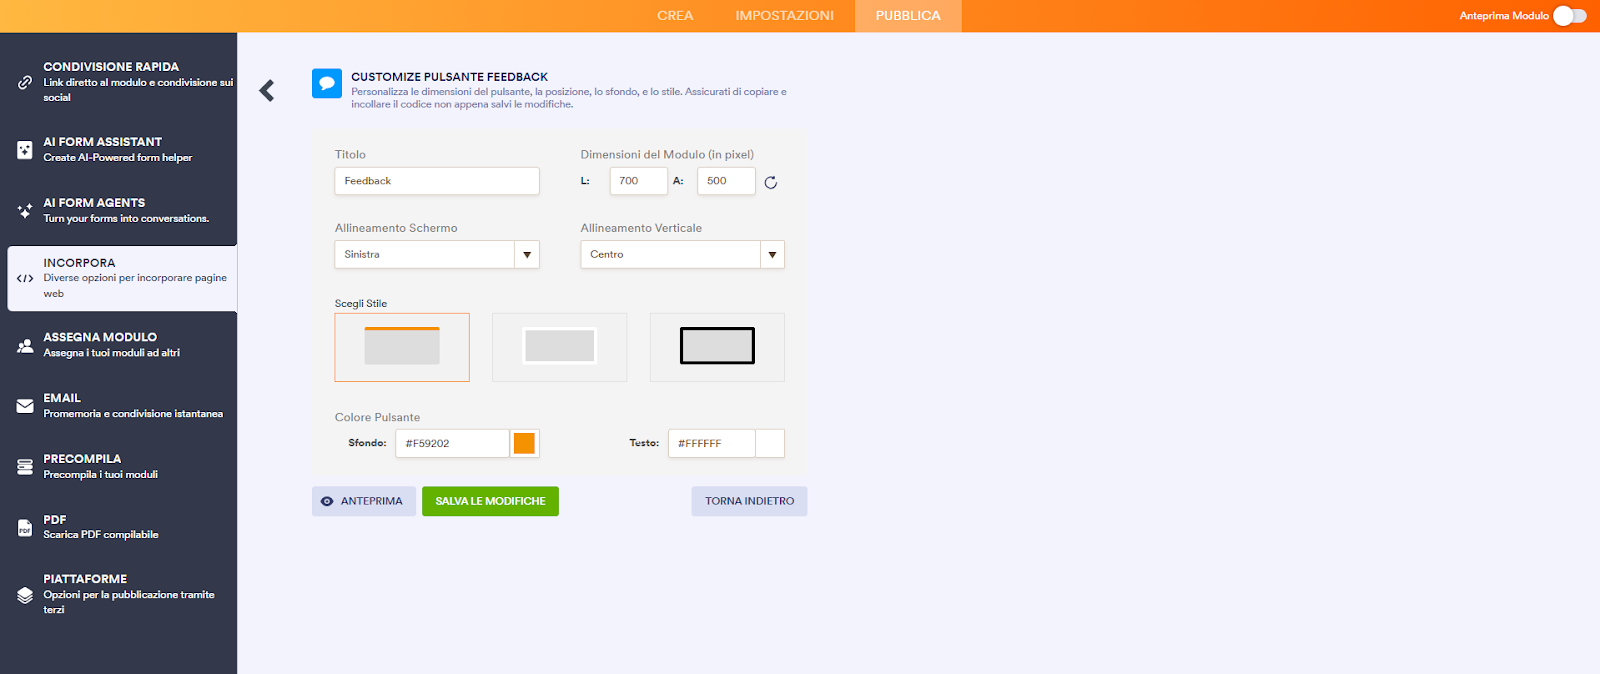Screen dimensions: 1600x674
Task: Click the Condivisione Rapida link icon
Action: [25, 82]
